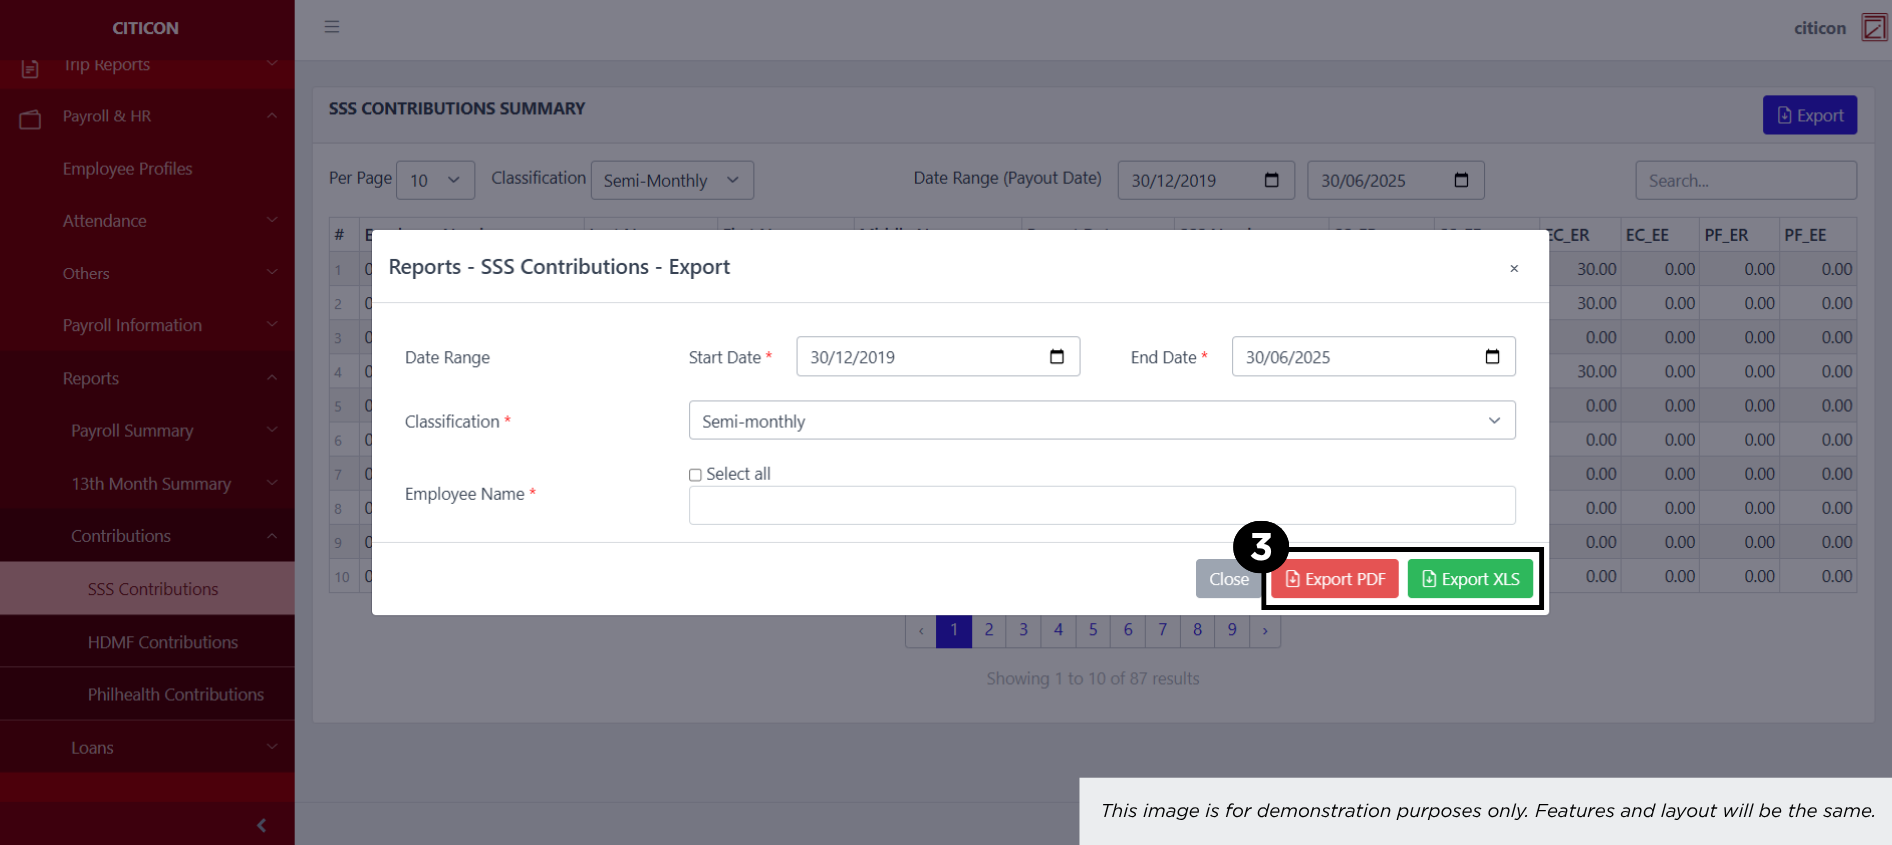Go to page 3
This screenshot has height=845, width=1892.
(x=1023, y=630)
